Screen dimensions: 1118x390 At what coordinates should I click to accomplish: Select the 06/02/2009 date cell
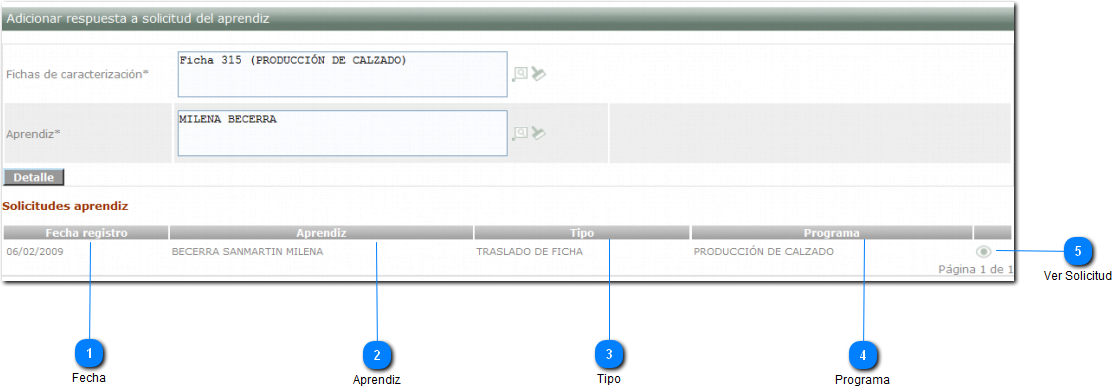pyautogui.click(x=31, y=252)
